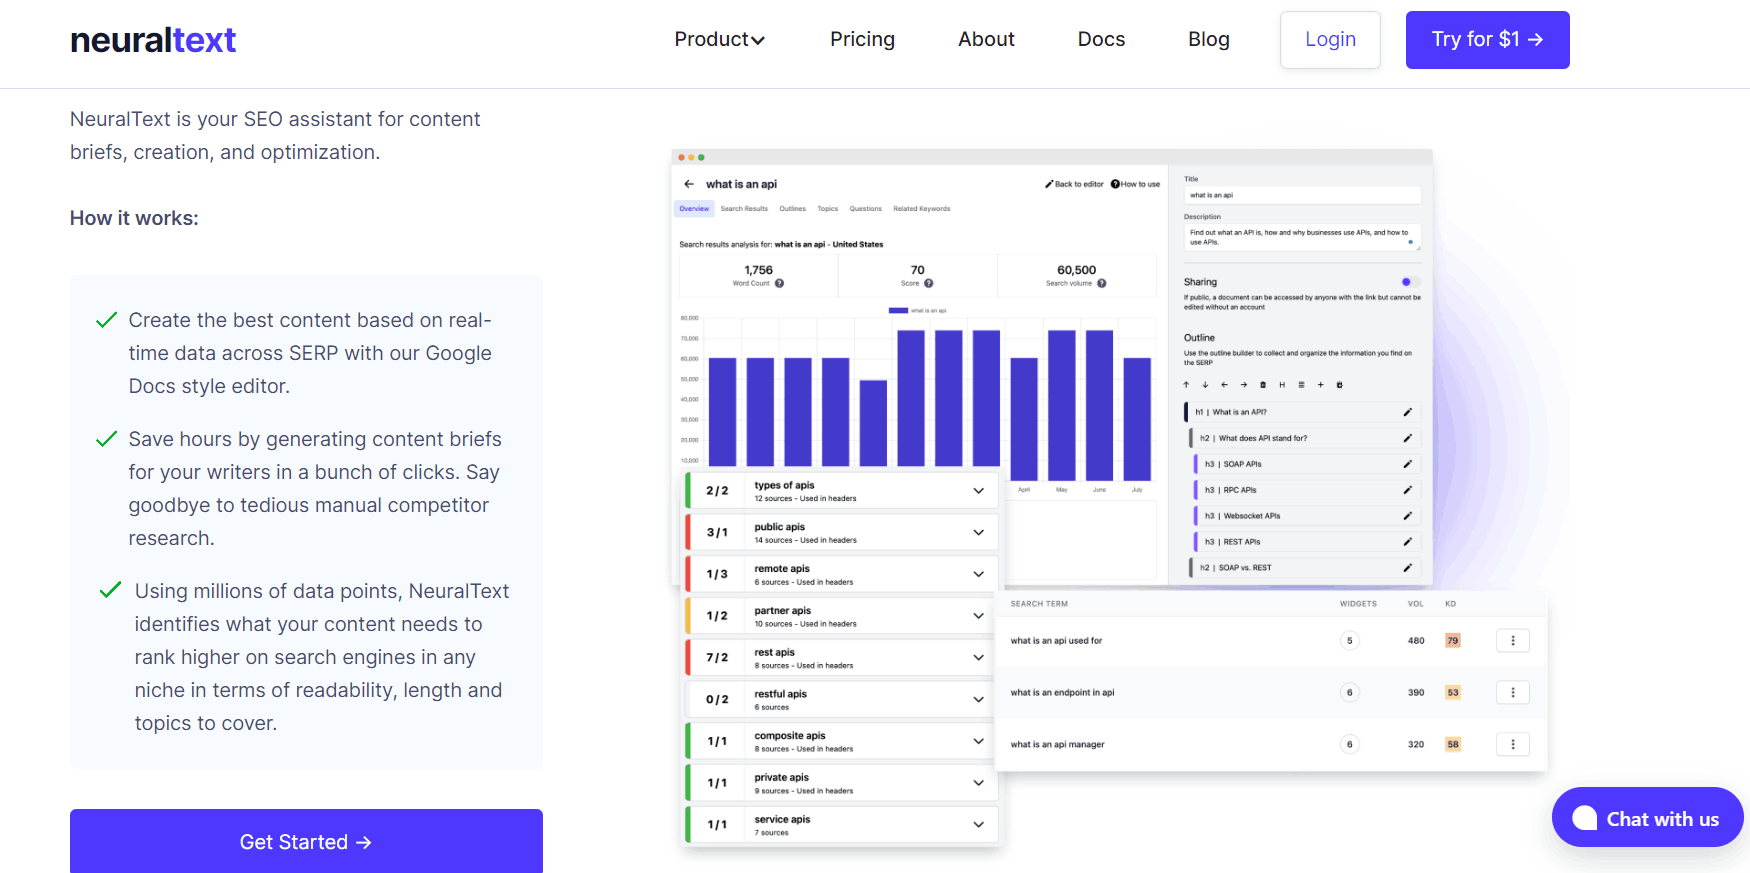Edit the 'What does API stand for?' heading
1750x873 pixels.
pos(1407,438)
